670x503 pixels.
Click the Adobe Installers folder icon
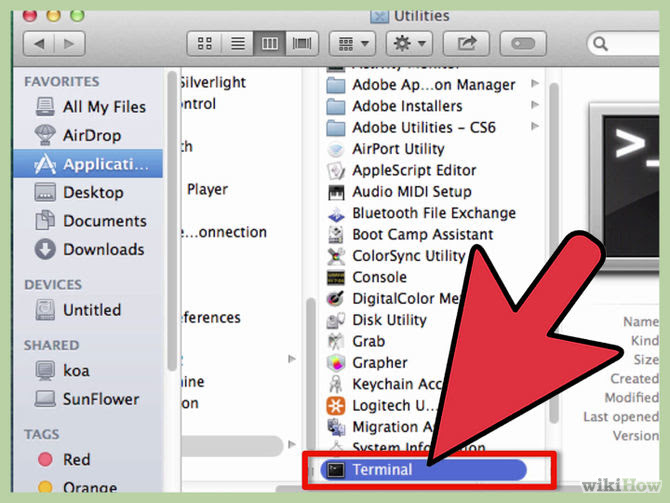click(336, 106)
